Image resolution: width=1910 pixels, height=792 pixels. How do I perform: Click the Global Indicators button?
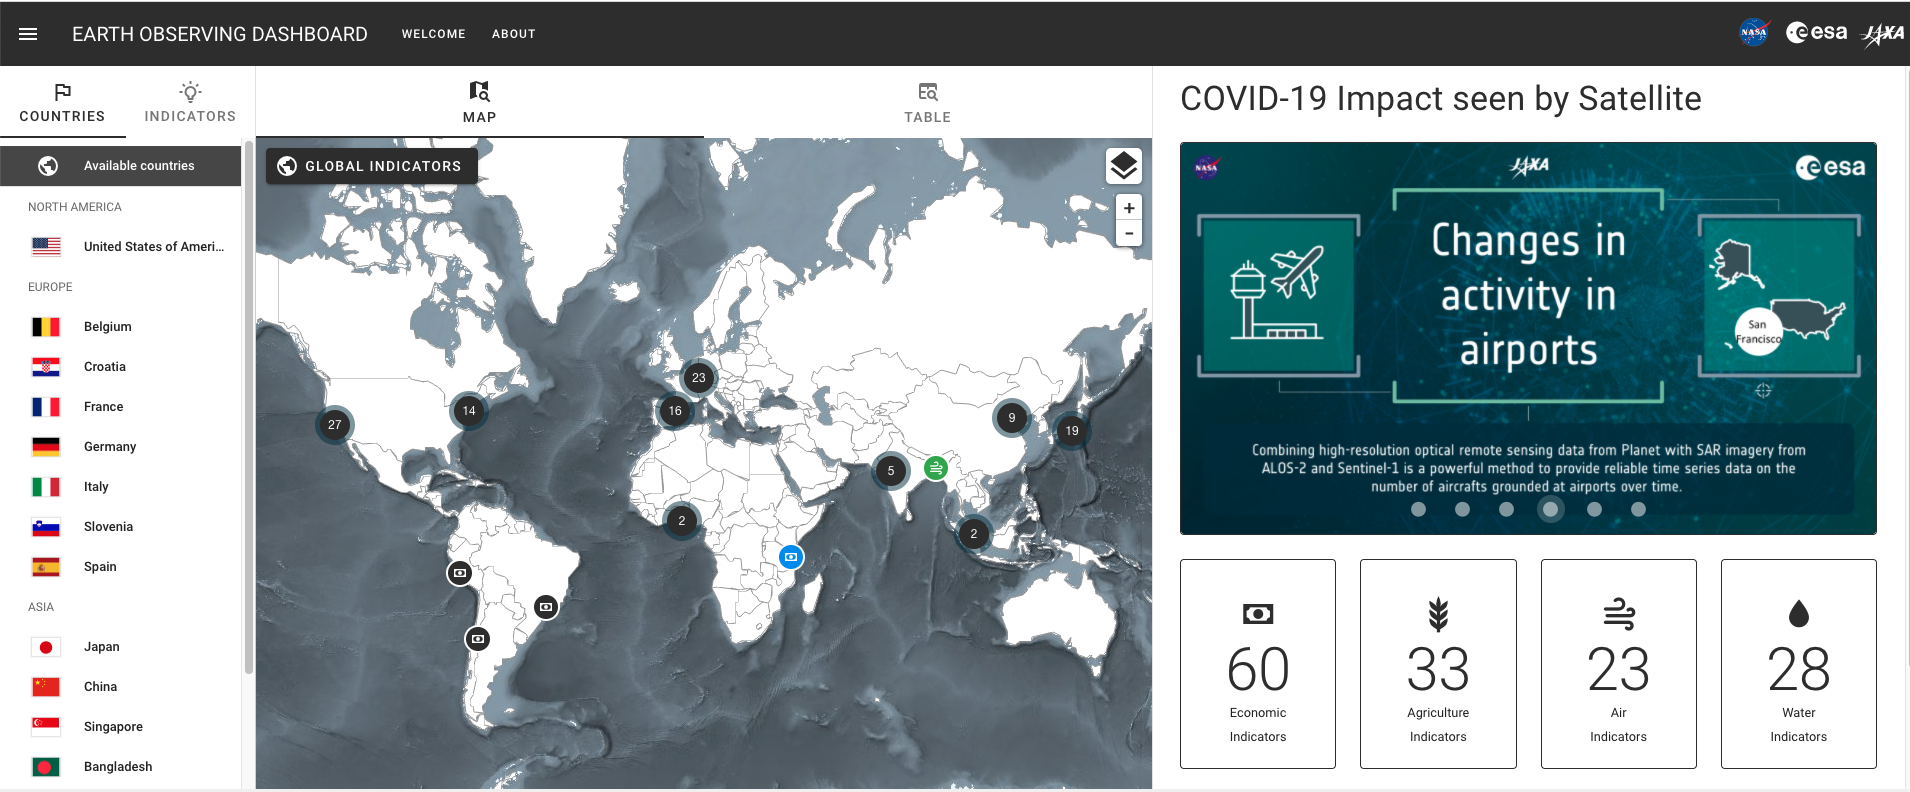[x=371, y=166]
